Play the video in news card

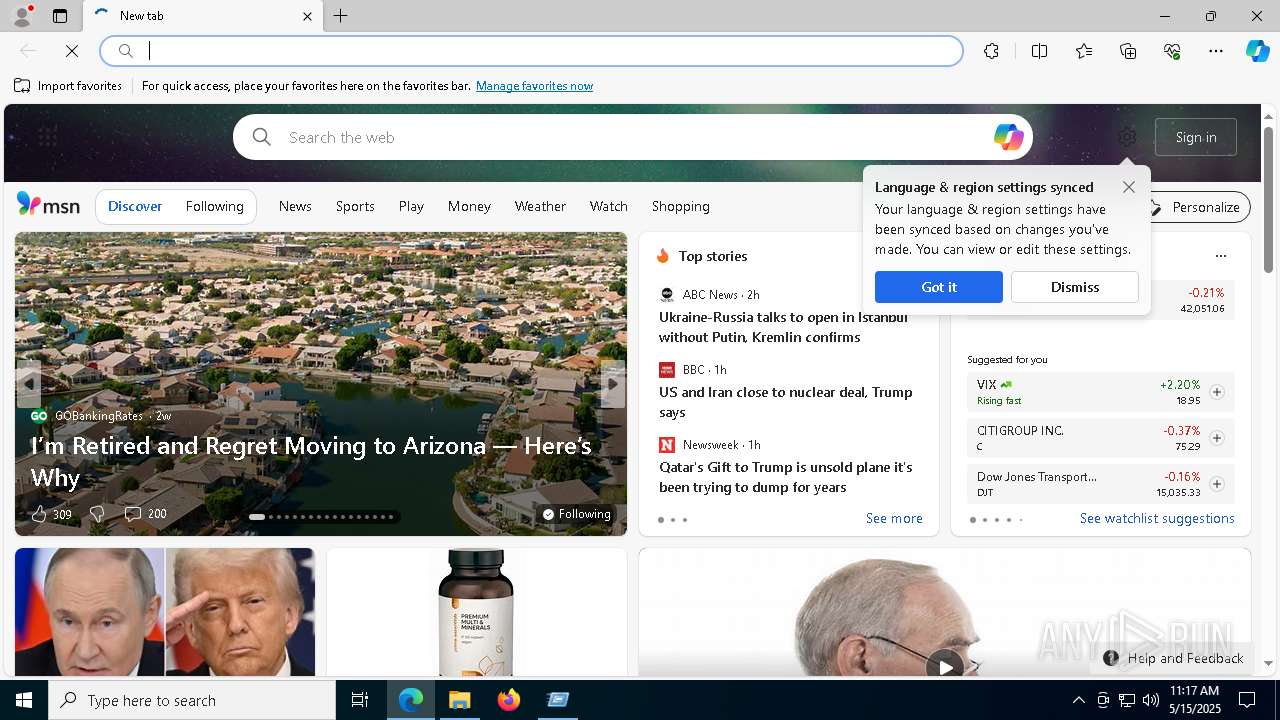click(945, 665)
